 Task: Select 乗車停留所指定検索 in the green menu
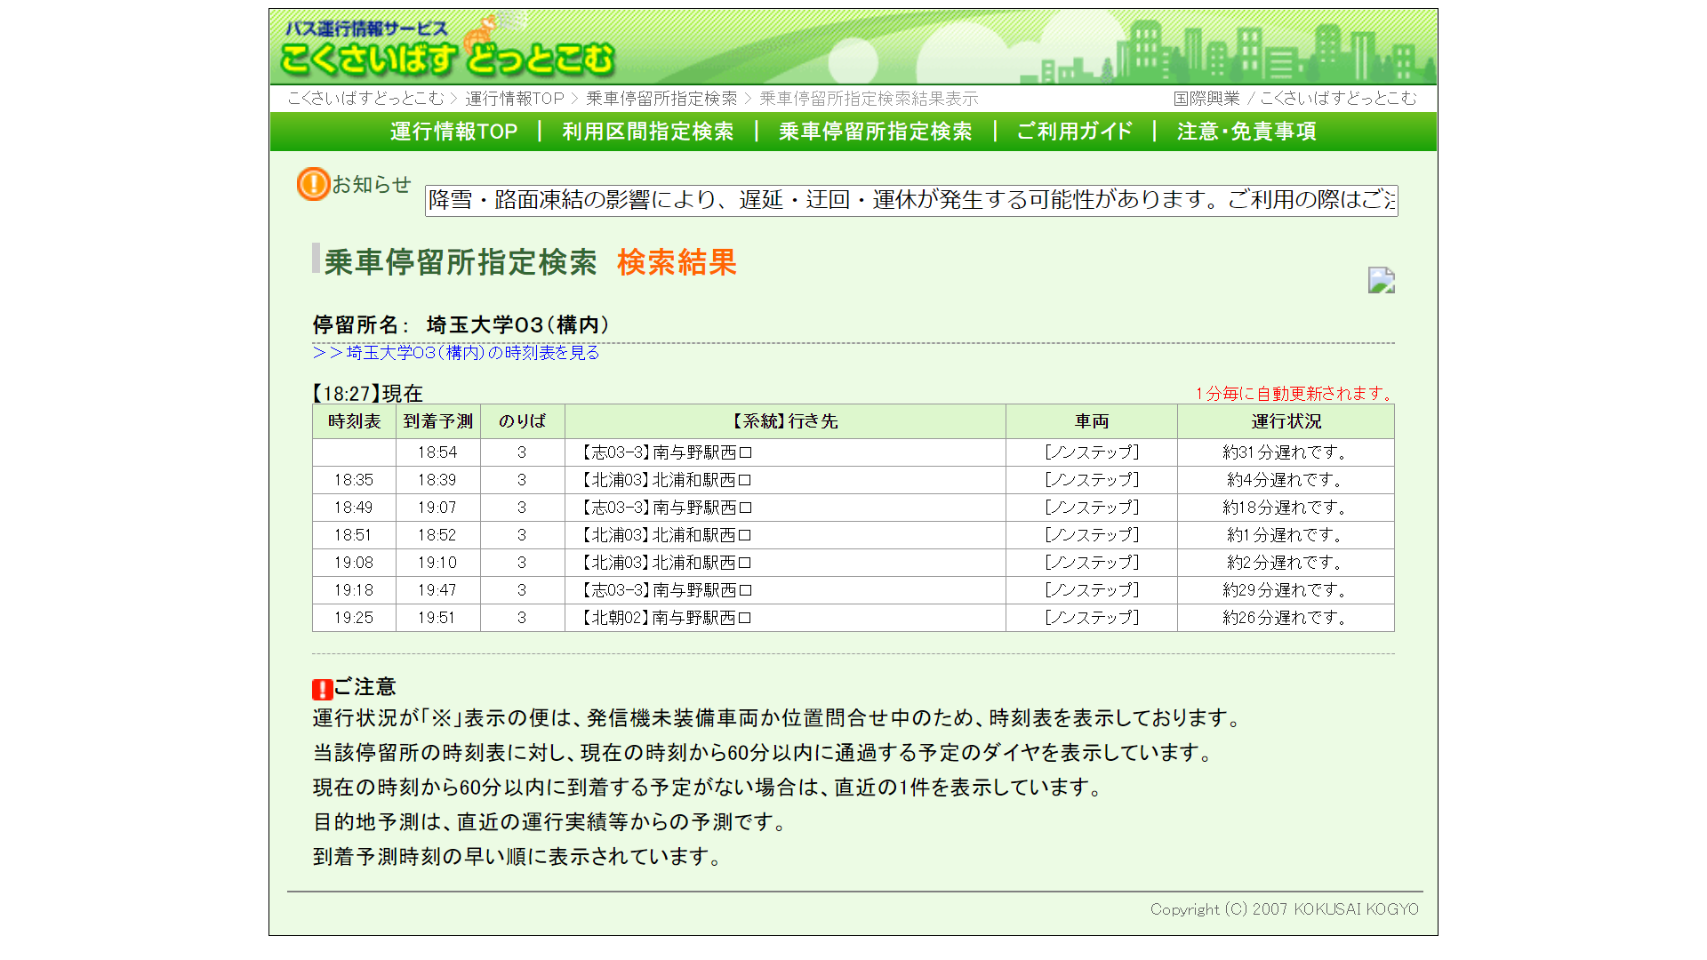coord(875,132)
